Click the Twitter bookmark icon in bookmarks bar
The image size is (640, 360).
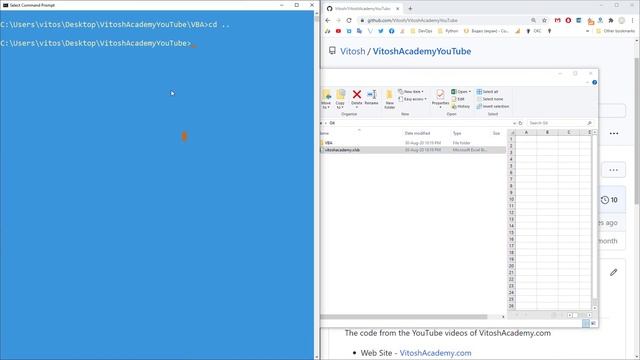point(381,31)
